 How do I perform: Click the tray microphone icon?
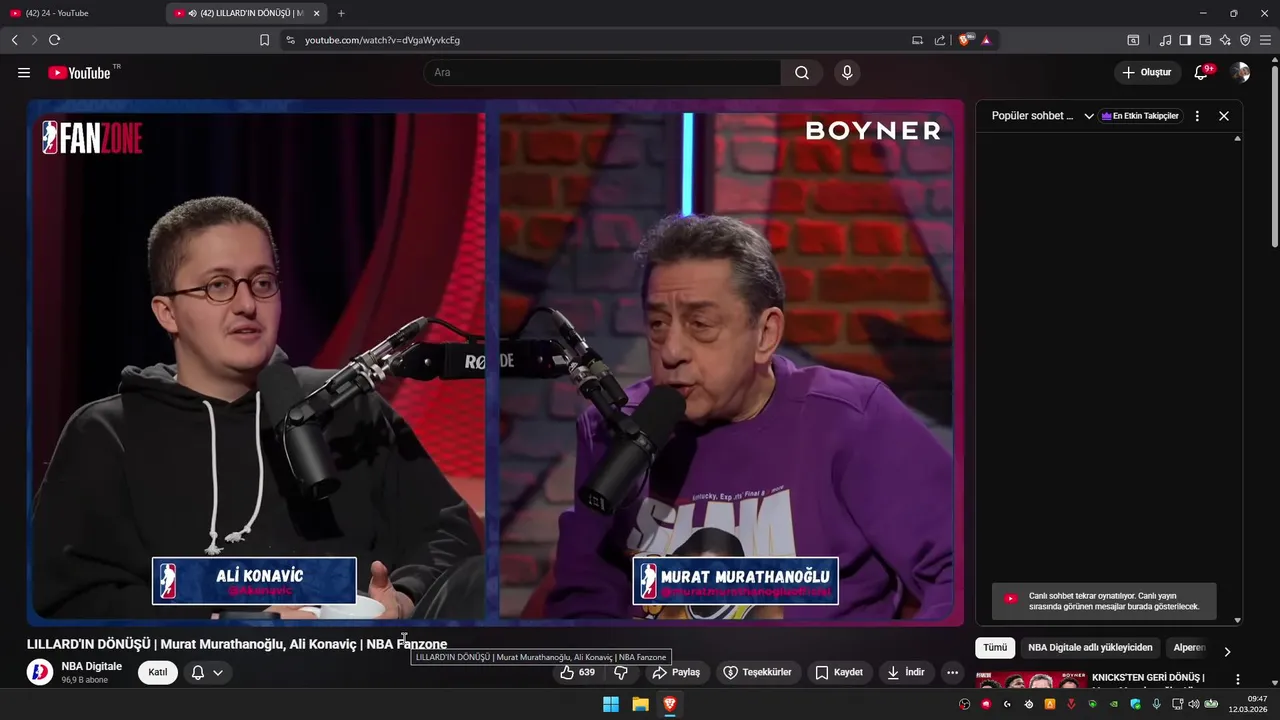tap(1156, 704)
